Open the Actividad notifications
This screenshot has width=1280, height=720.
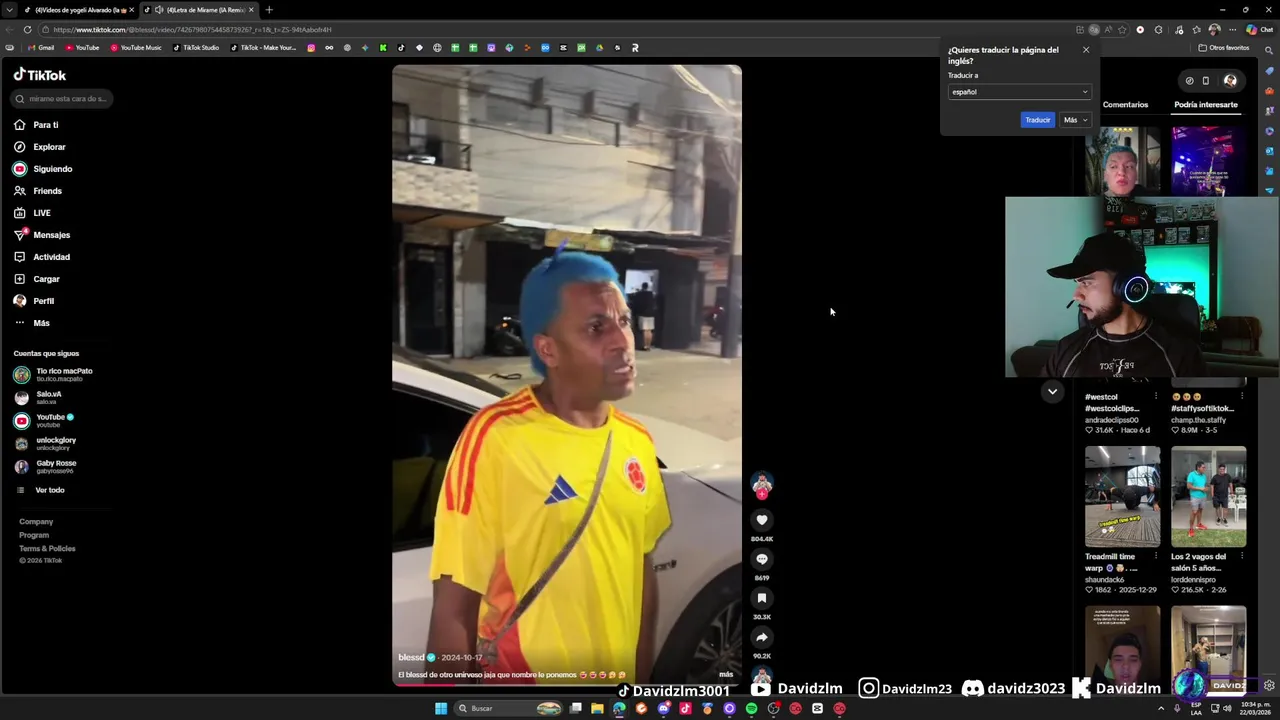click(x=51, y=257)
